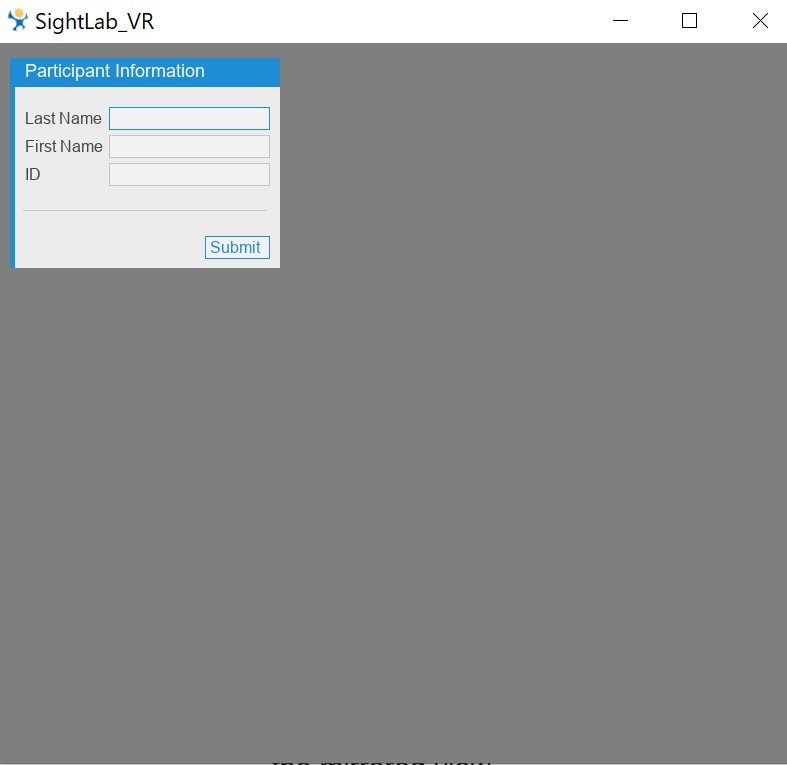Click the blank gap between ID field and separator

145,198
